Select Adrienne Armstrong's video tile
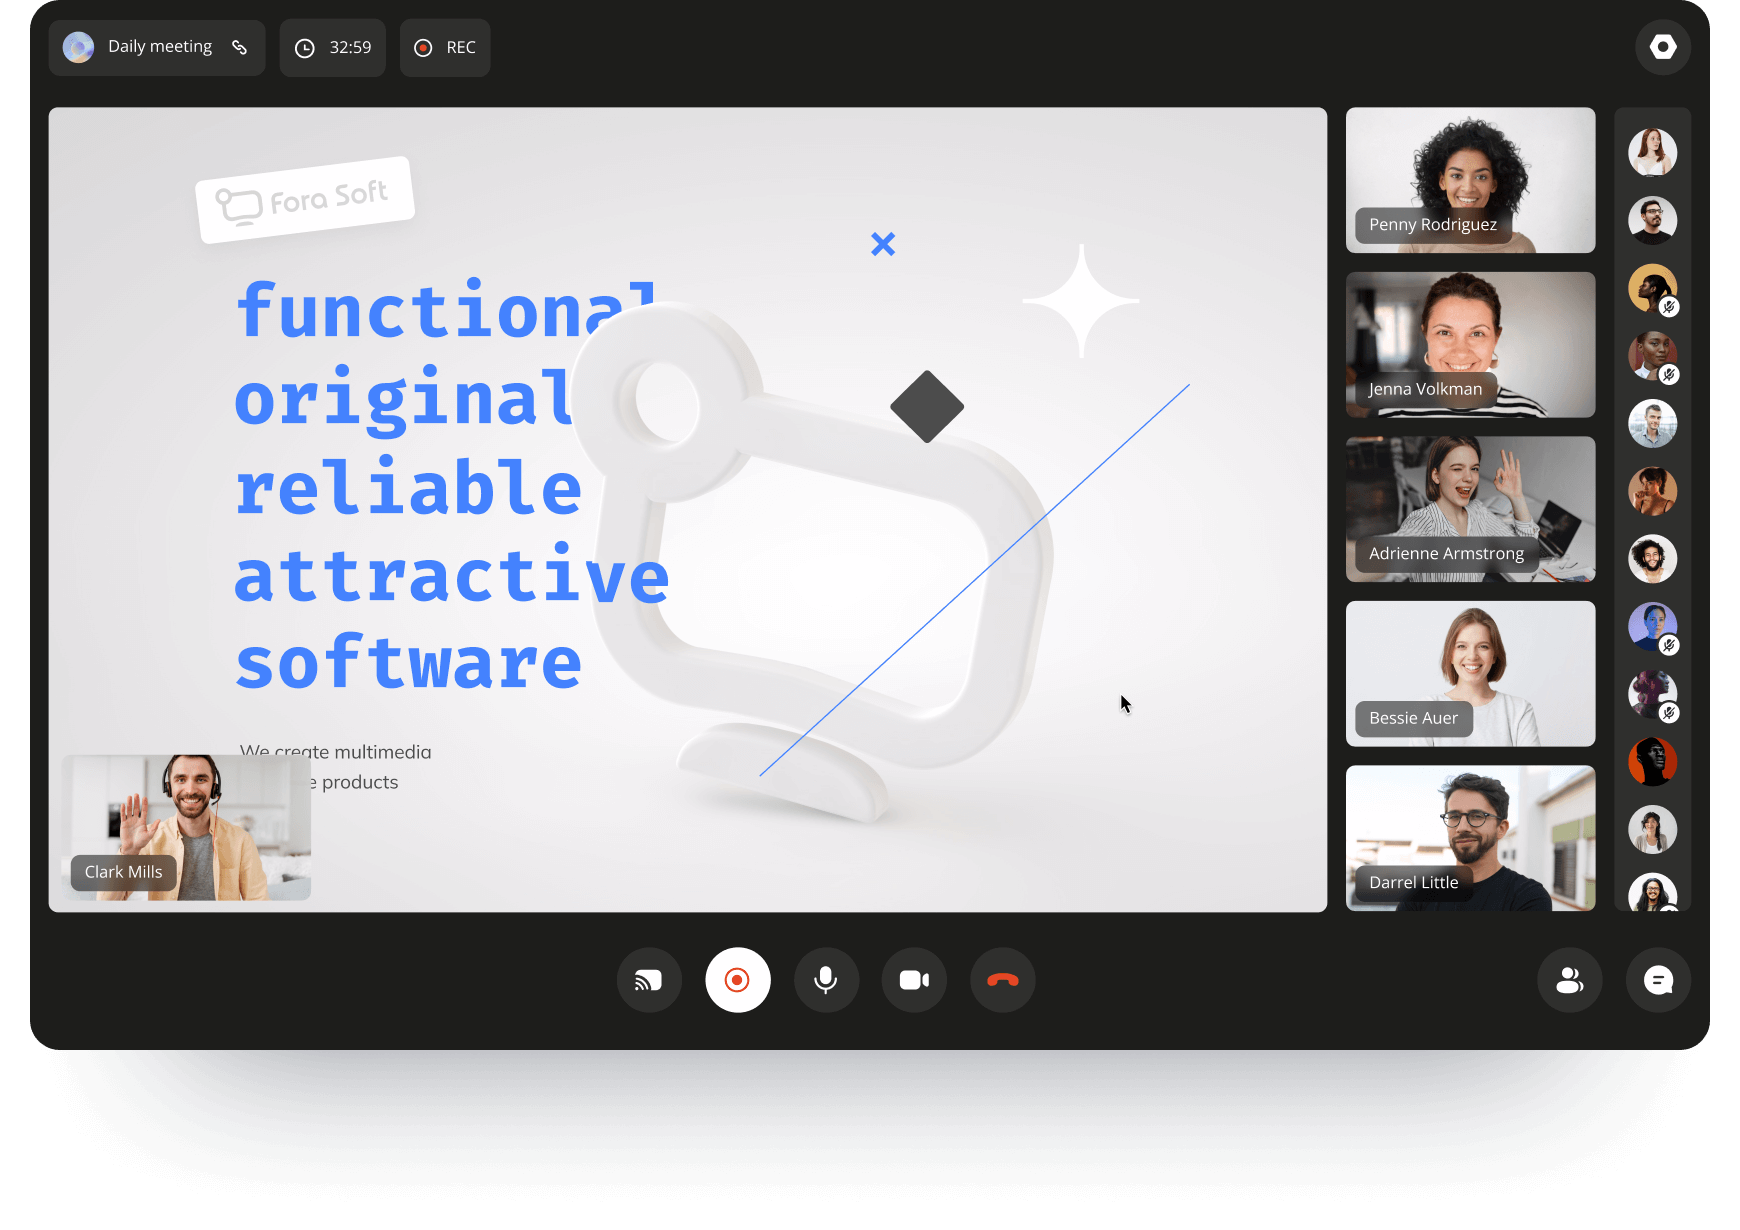This screenshot has width=1740, height=1230. pyautogui.click(x=1470, y=509)
